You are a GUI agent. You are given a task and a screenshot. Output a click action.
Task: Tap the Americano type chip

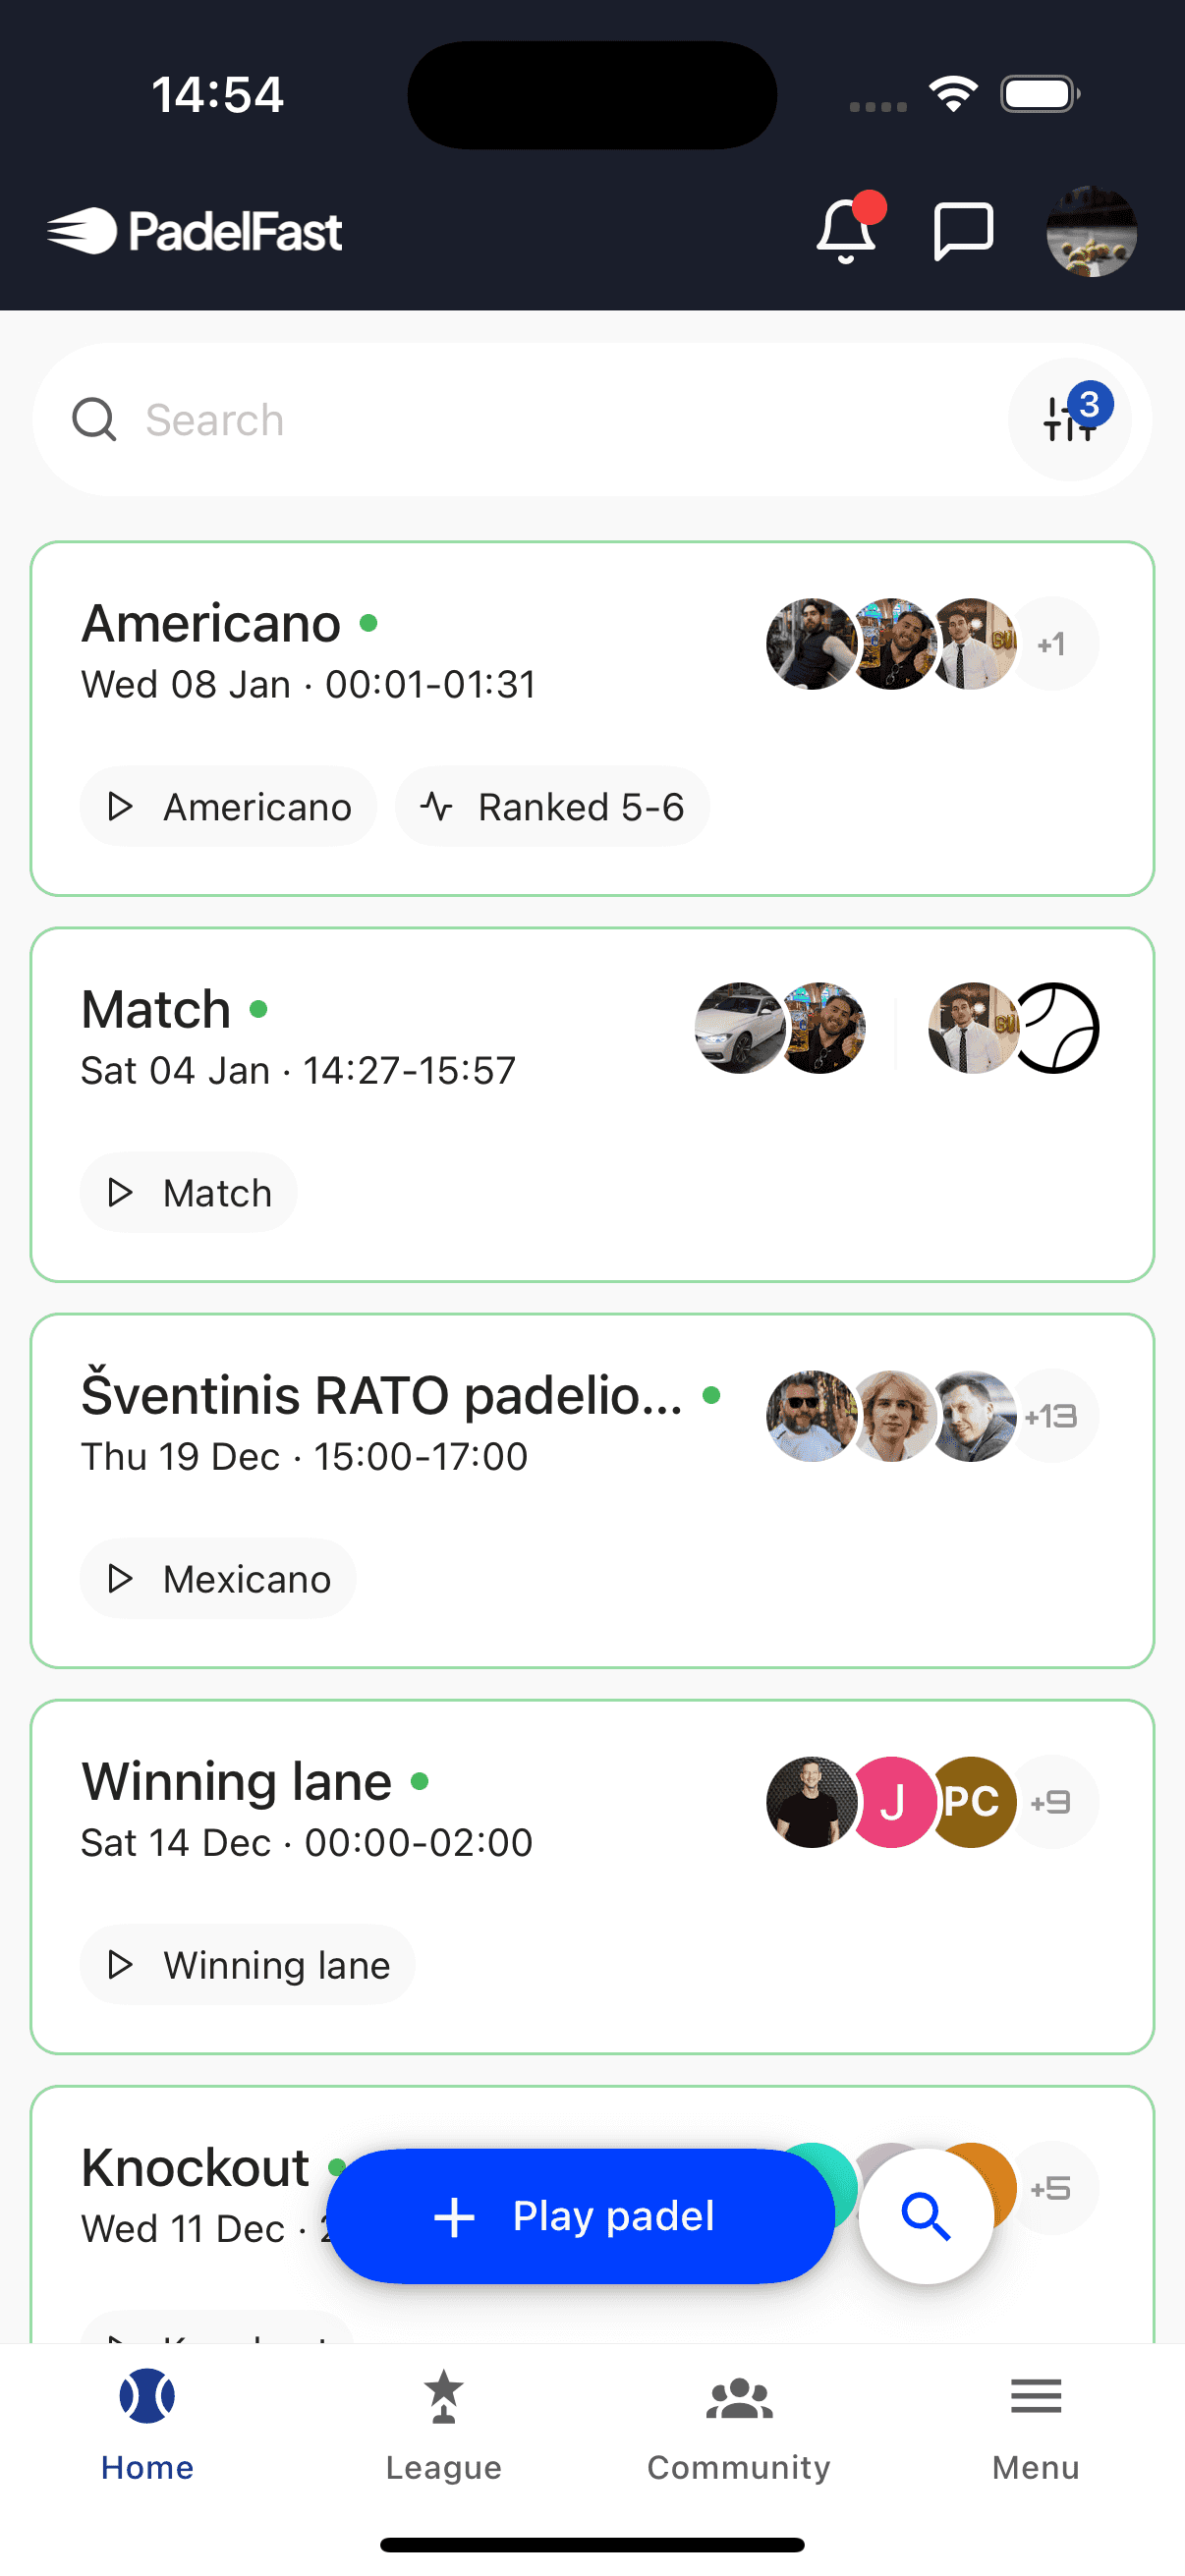tap(228, 807)
